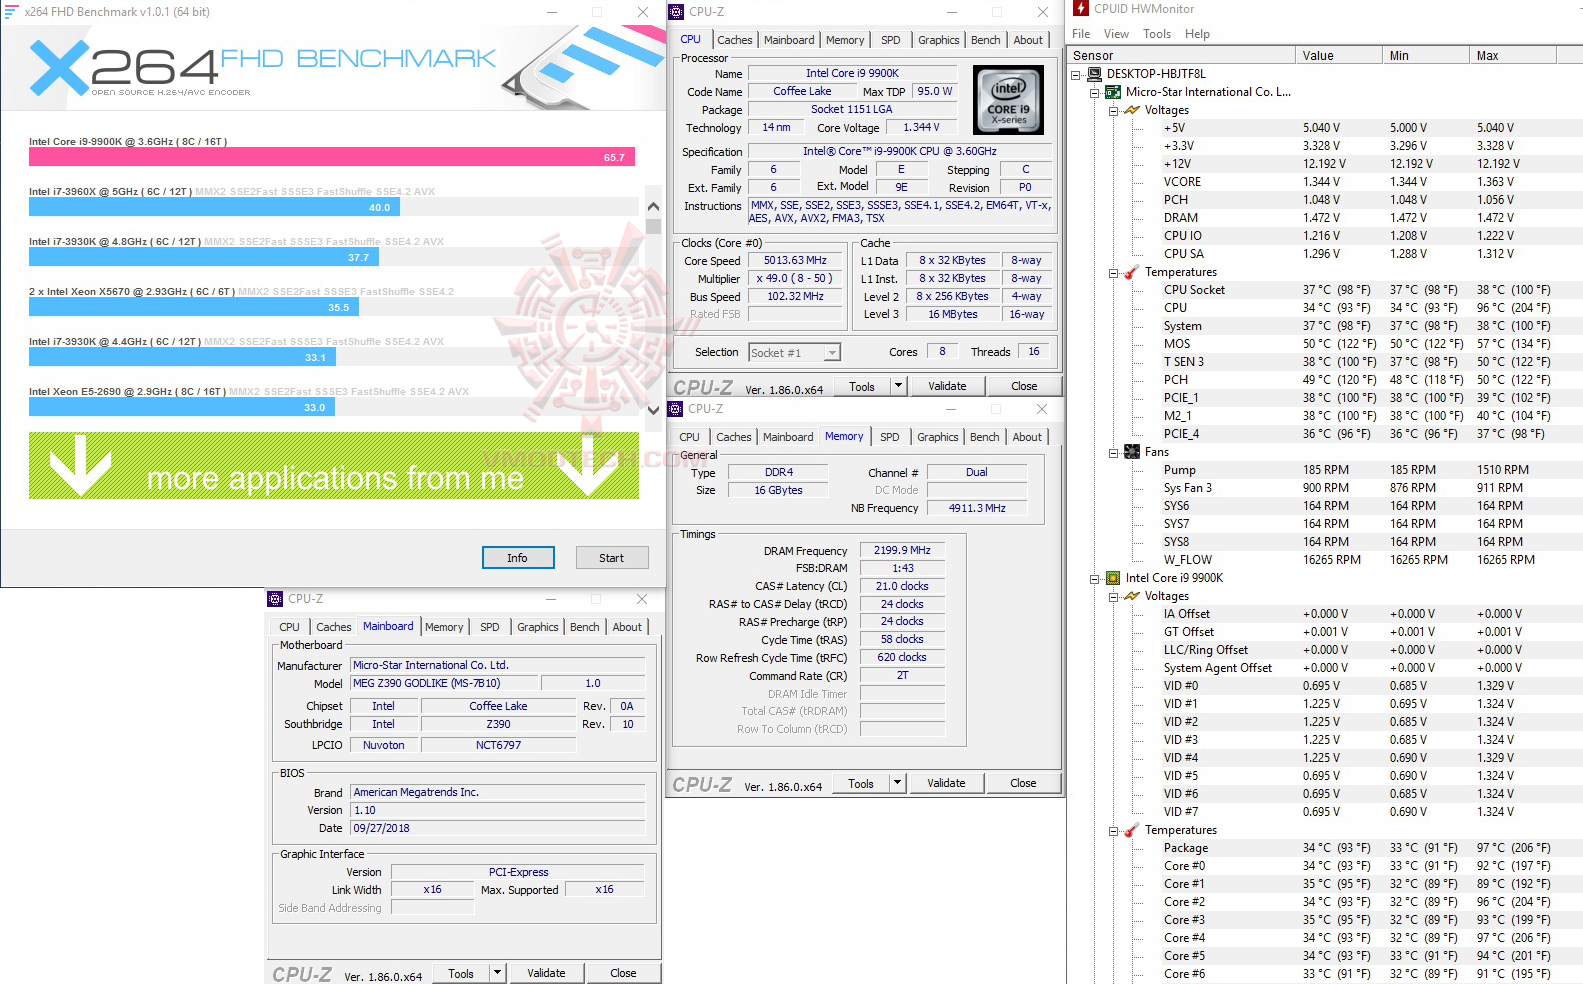
Task: Click Validate in the top CPU-Z CPU window
Action: tap(947, 386)
